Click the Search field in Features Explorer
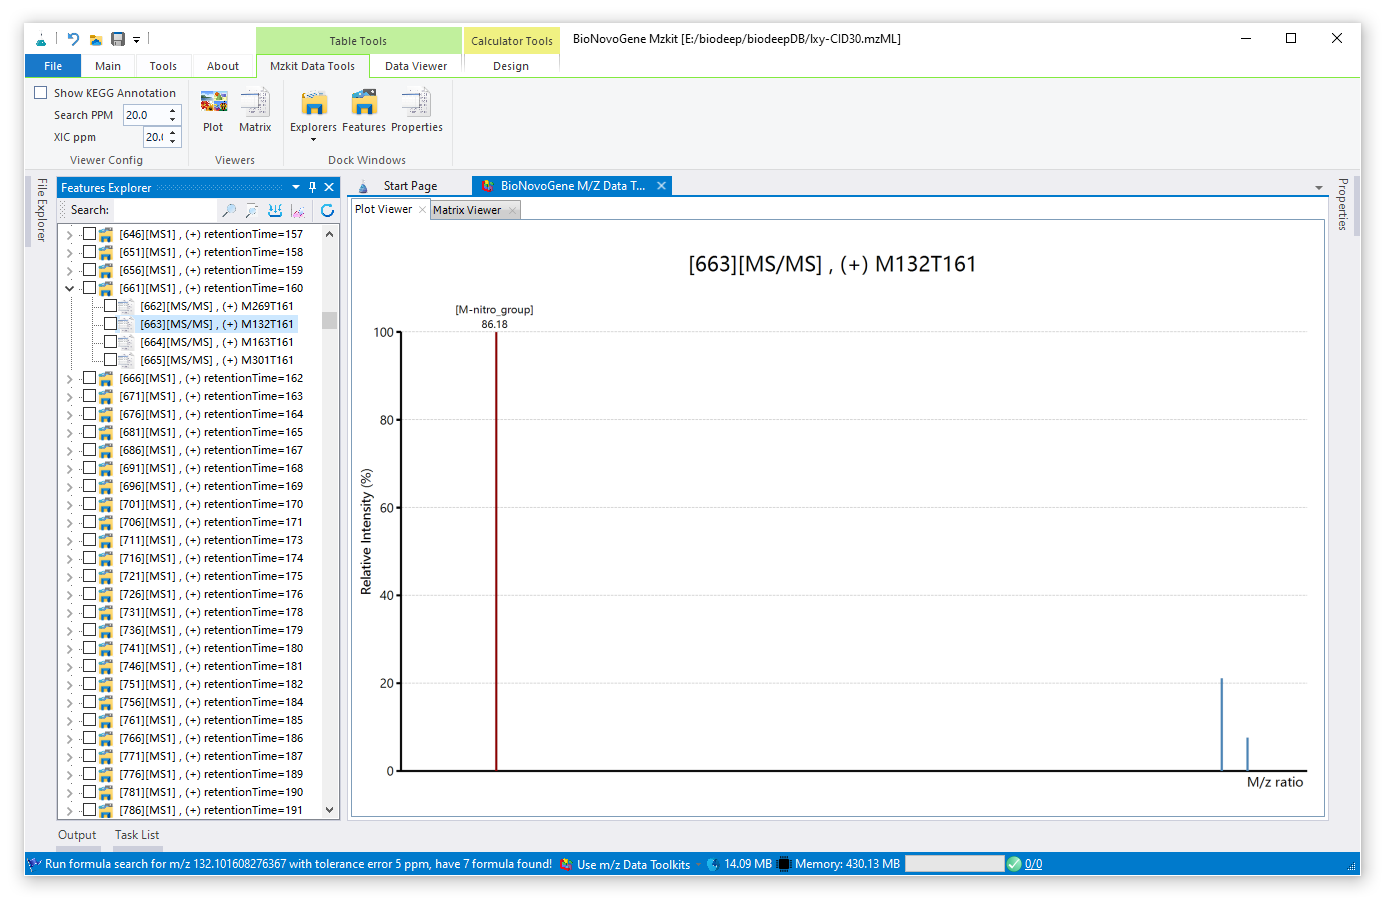1394x900 pixels. [x=163, y=210]
